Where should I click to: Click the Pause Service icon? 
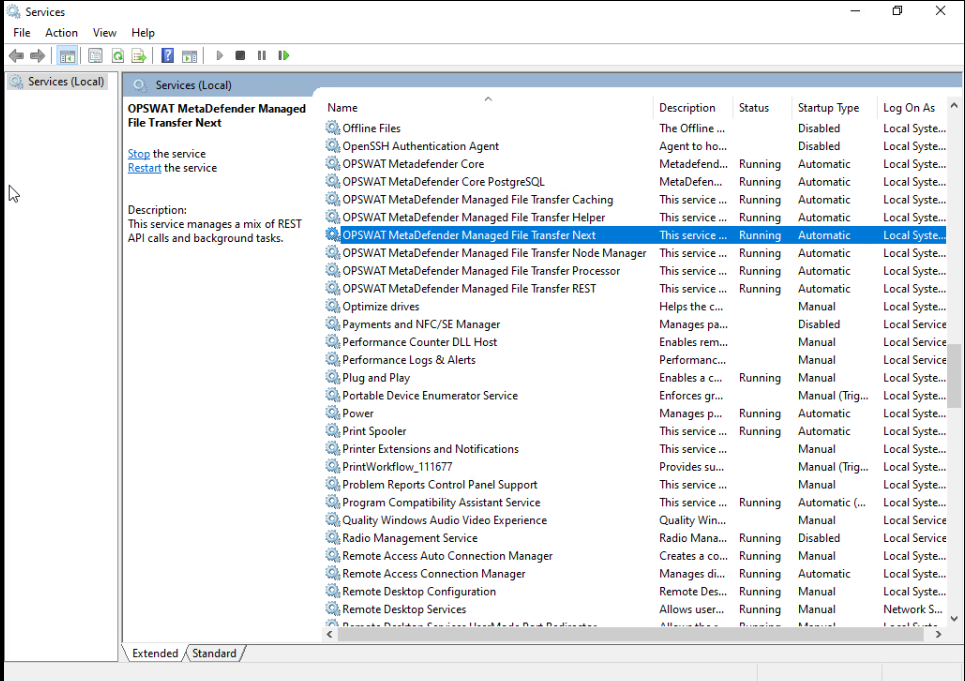(262, 56)
